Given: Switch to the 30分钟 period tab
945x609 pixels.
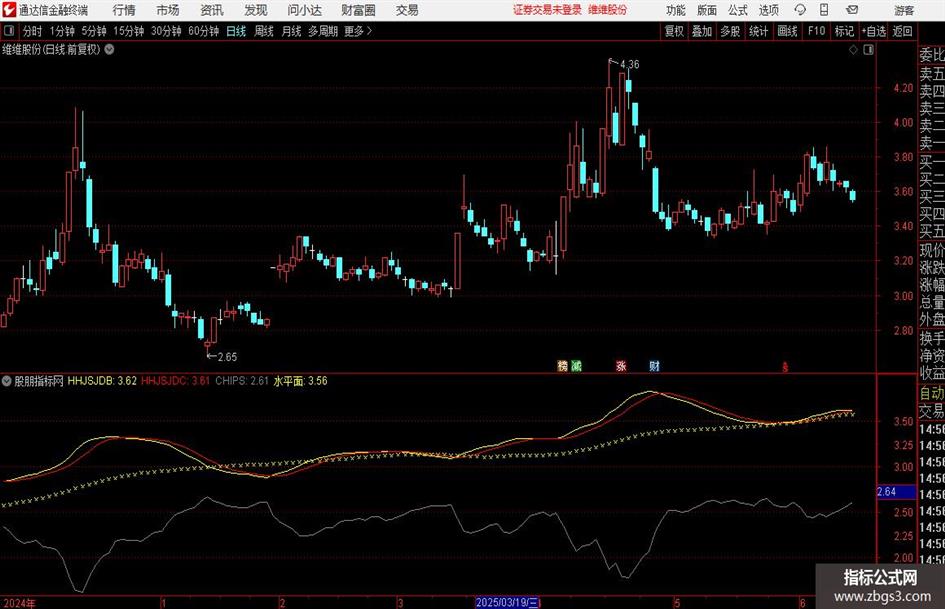Looking at the screenshot, I should click(166, 31).
